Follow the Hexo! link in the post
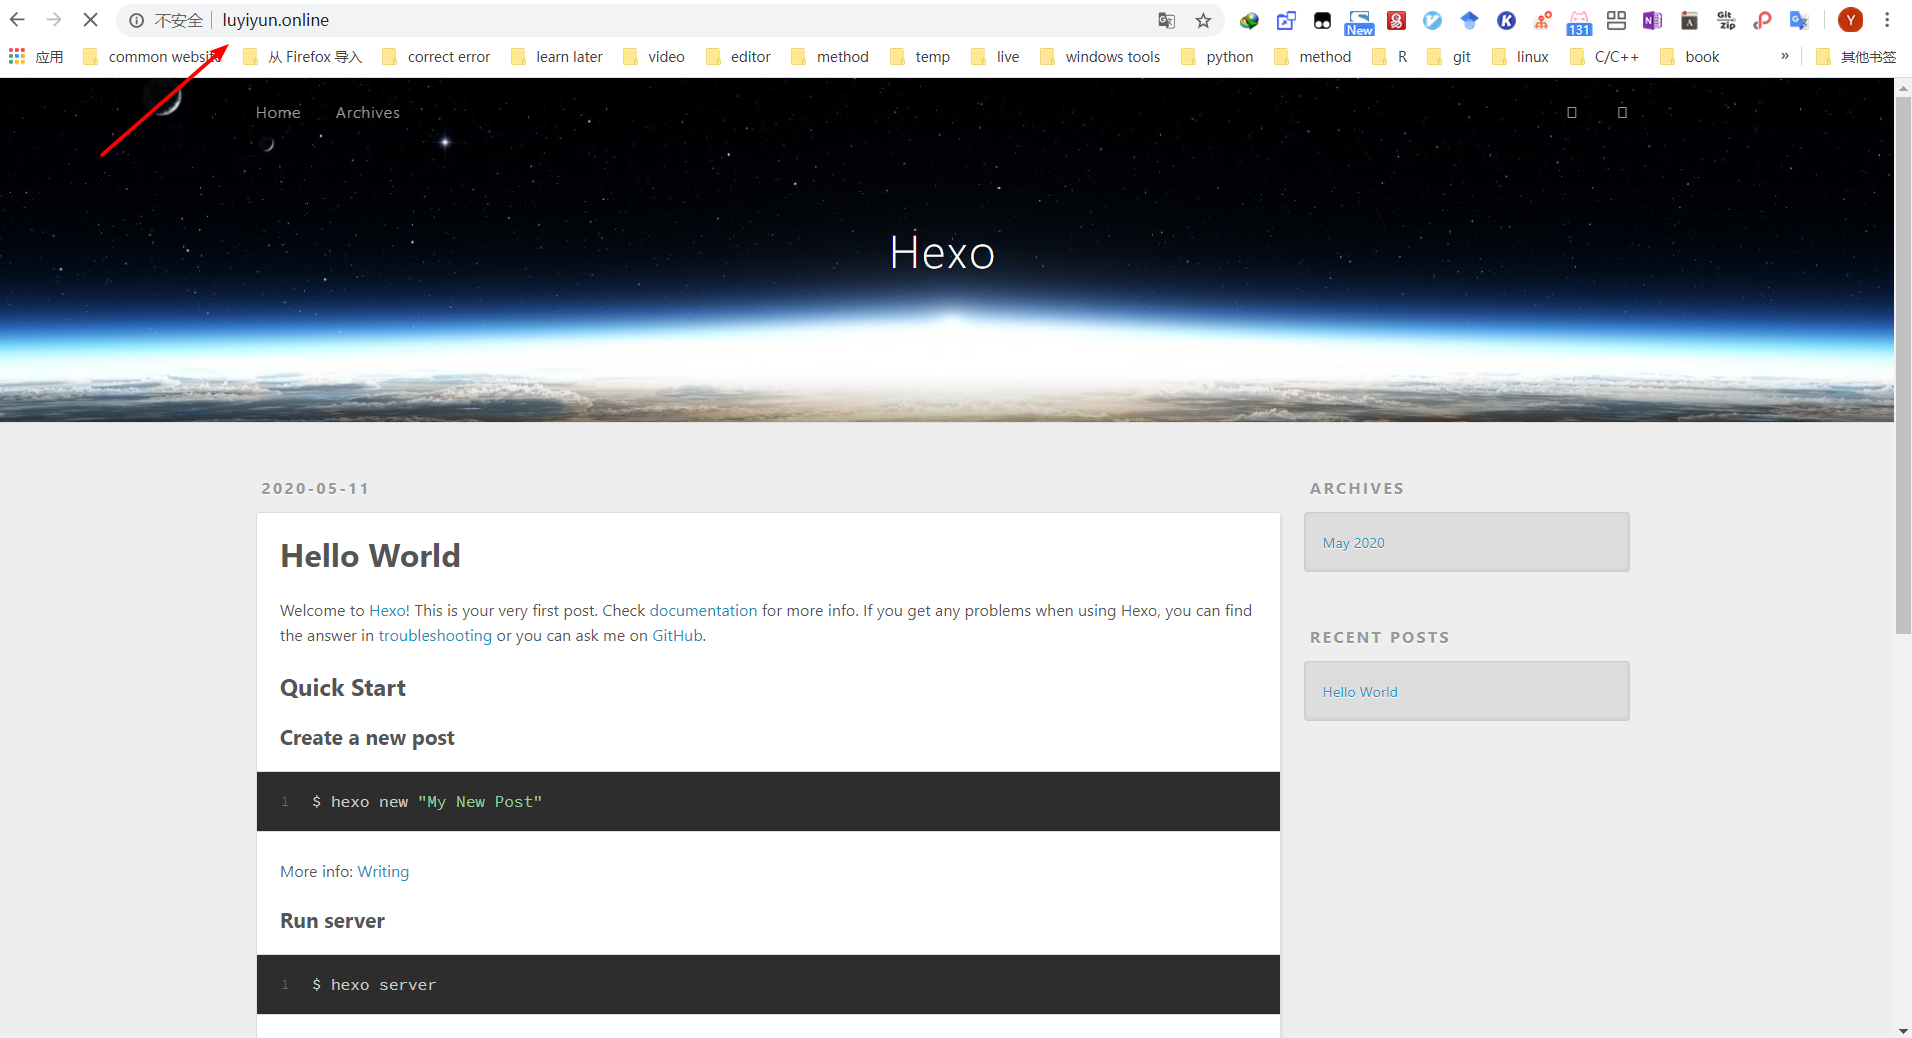 click(x=389, y=610)
